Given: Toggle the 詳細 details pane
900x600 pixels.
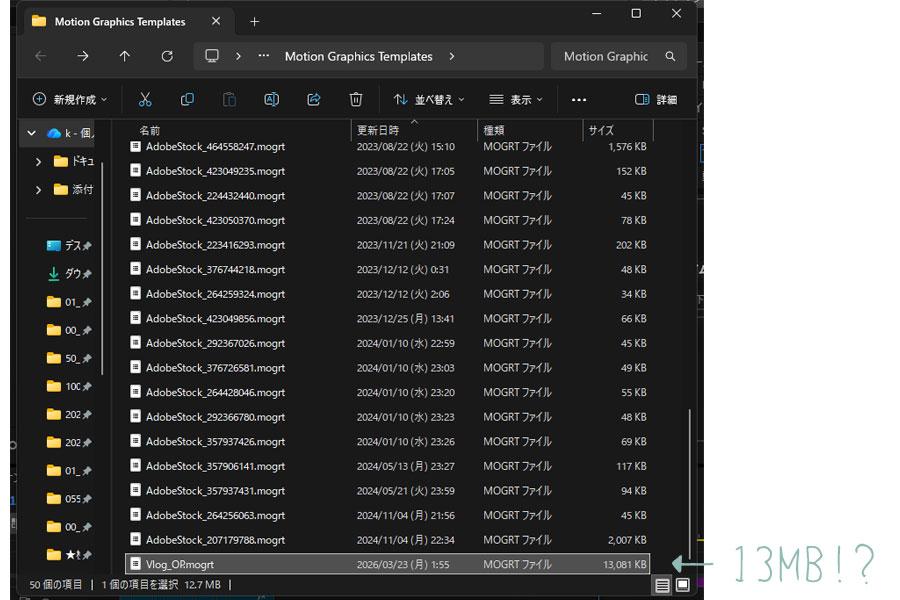Looking at the screenshot, I should coord(656,99).
